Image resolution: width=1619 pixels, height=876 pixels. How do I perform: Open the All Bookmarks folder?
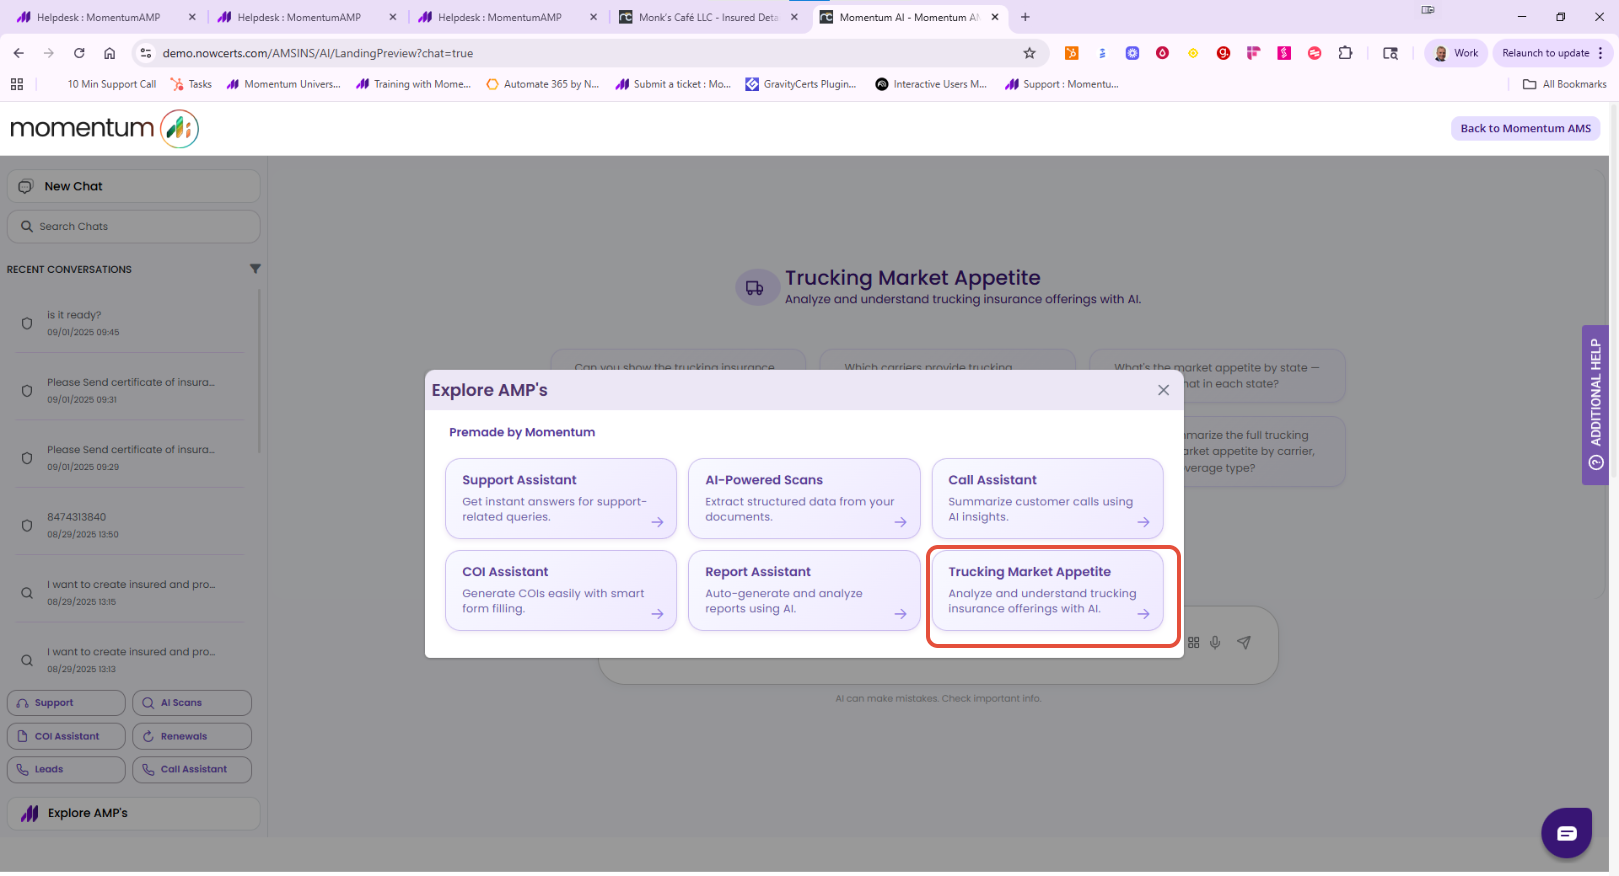click(1564, 84)
